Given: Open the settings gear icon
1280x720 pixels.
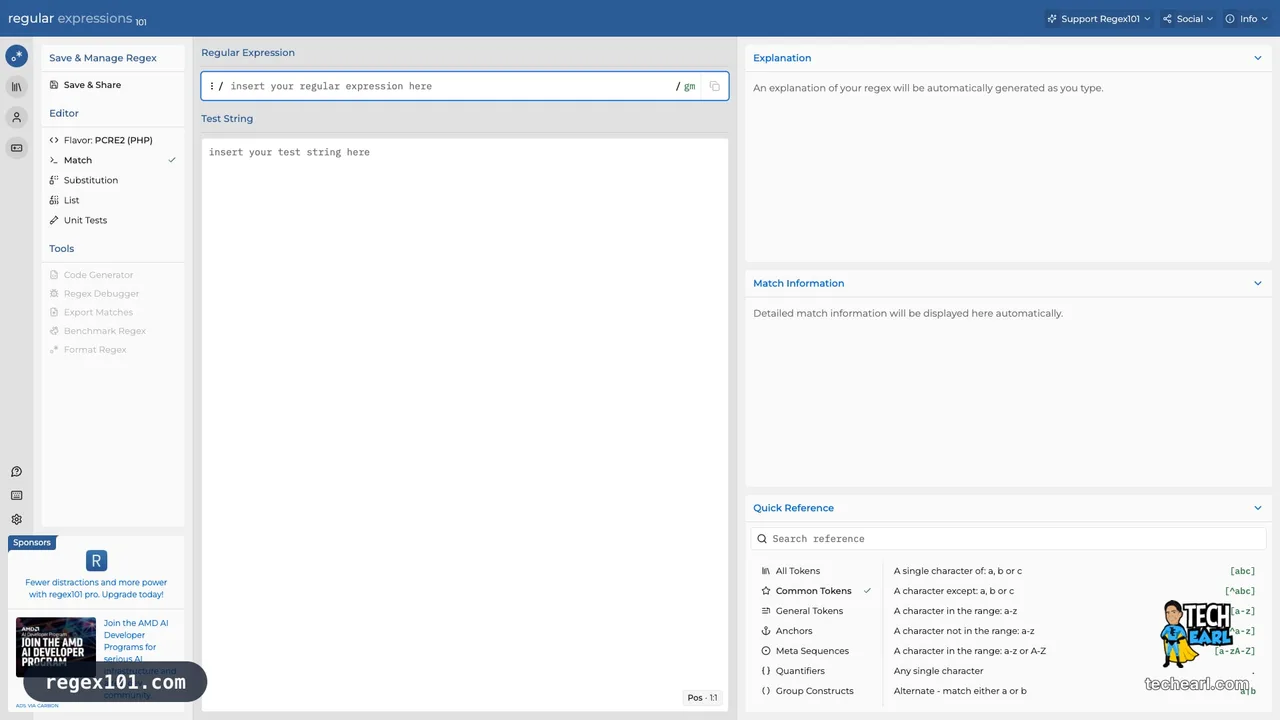Looking at the screenshot, I should click(16, 520).
